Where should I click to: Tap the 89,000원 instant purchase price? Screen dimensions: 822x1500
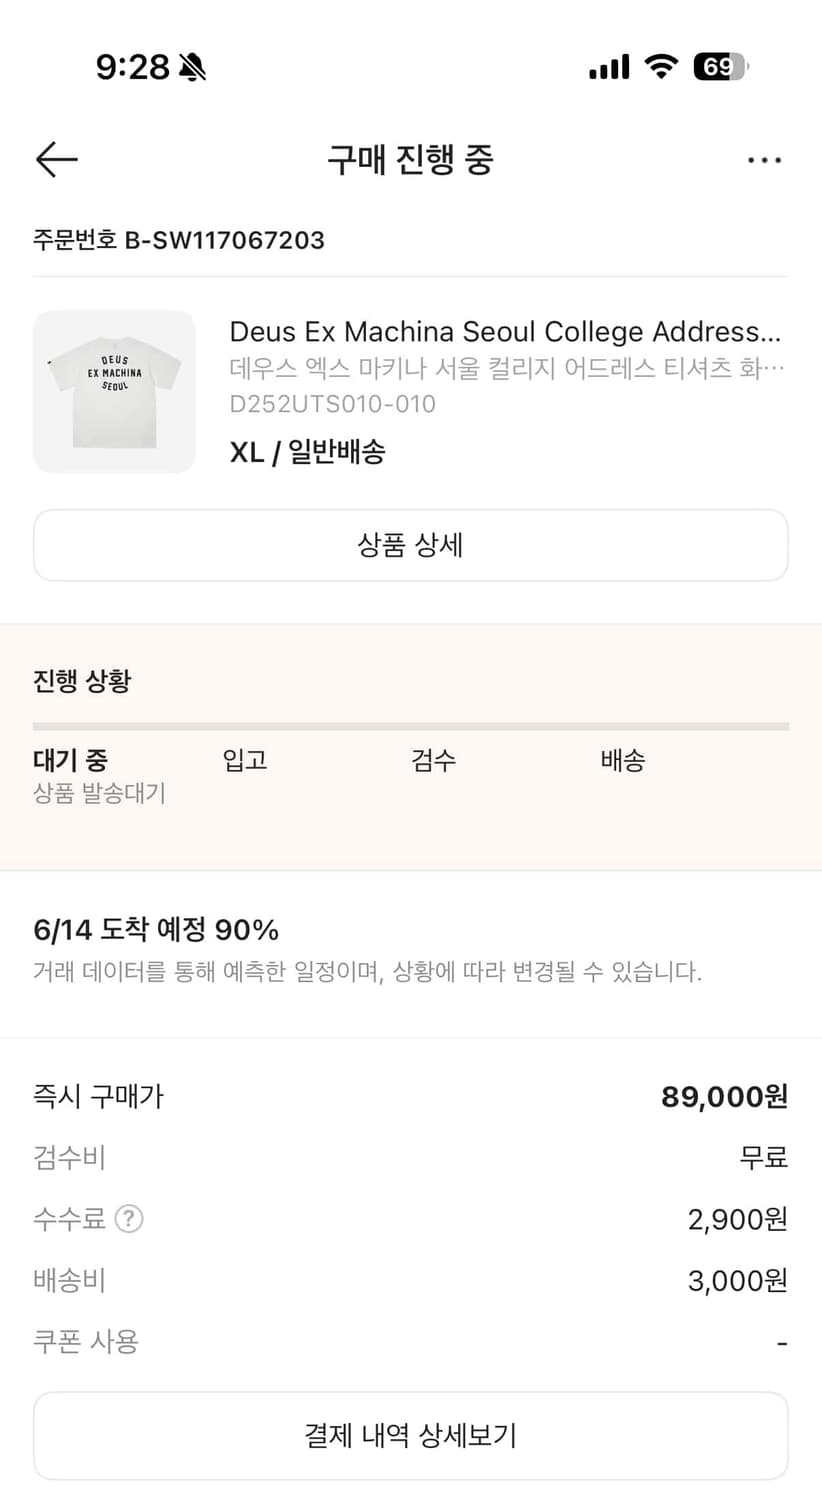click(x=724, y=1097)
